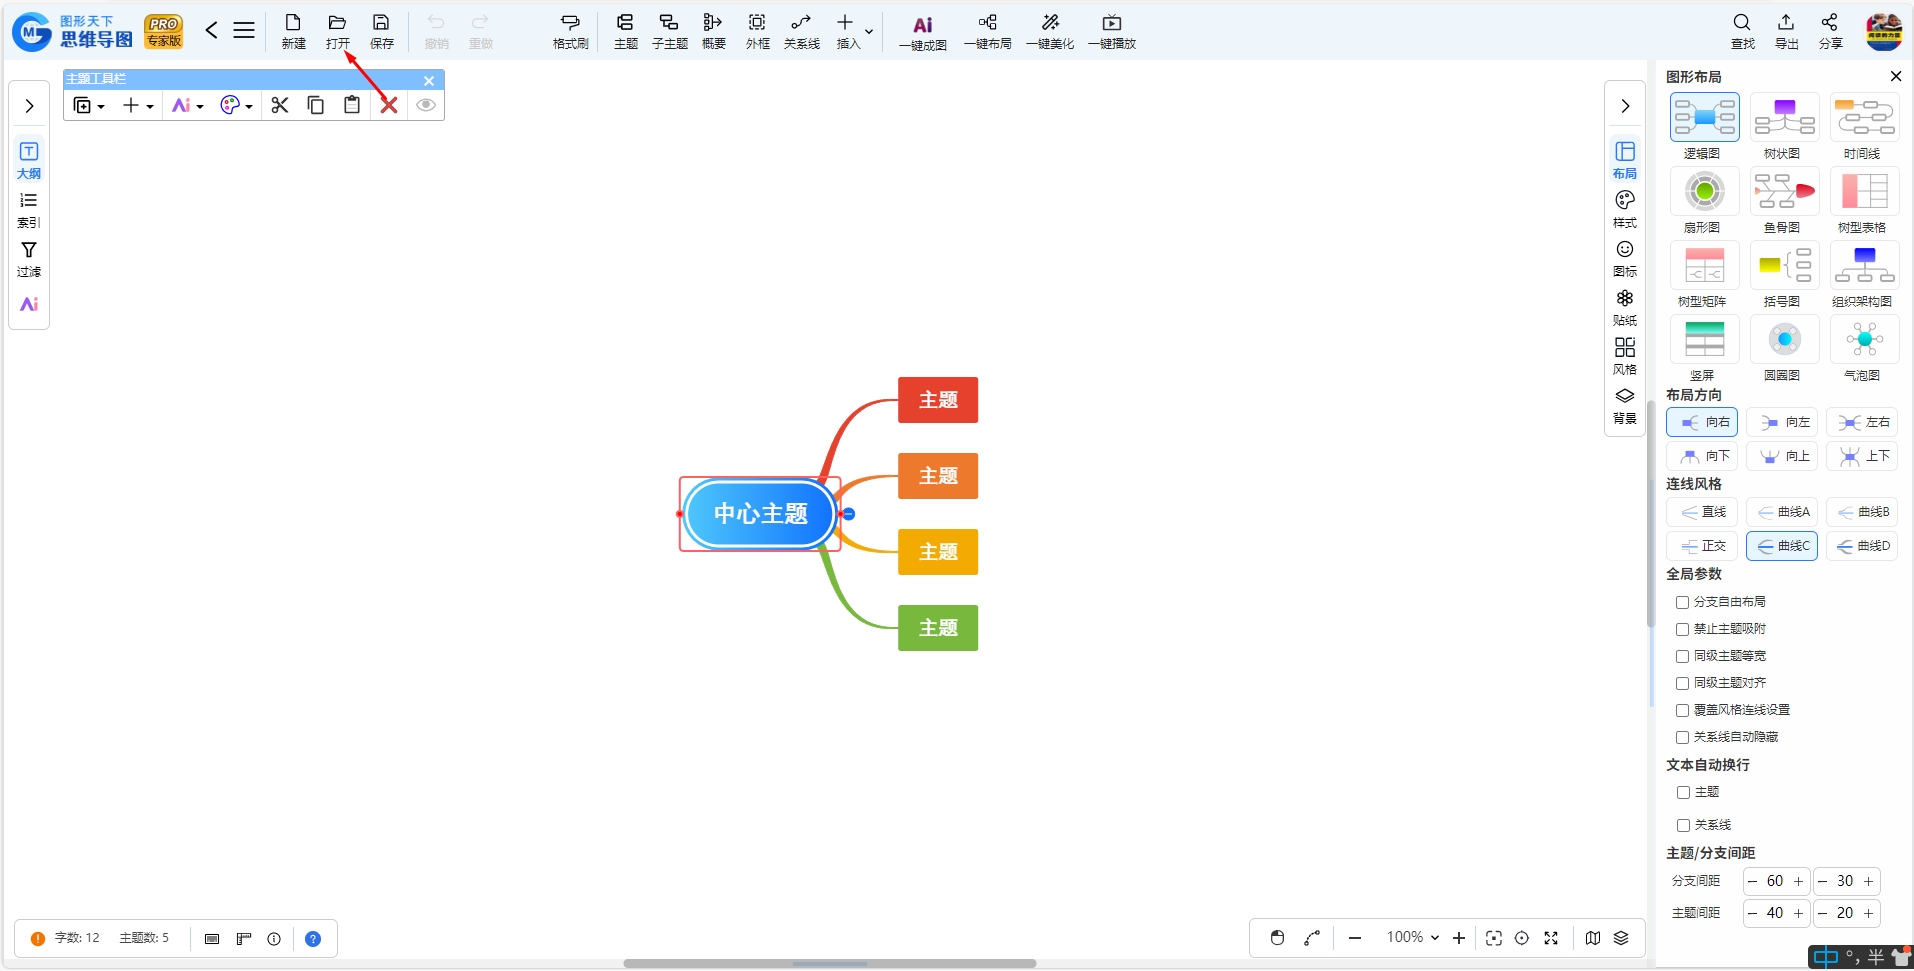
Task: Switch to the 样式 style tab
Action: coord(1625,209)
